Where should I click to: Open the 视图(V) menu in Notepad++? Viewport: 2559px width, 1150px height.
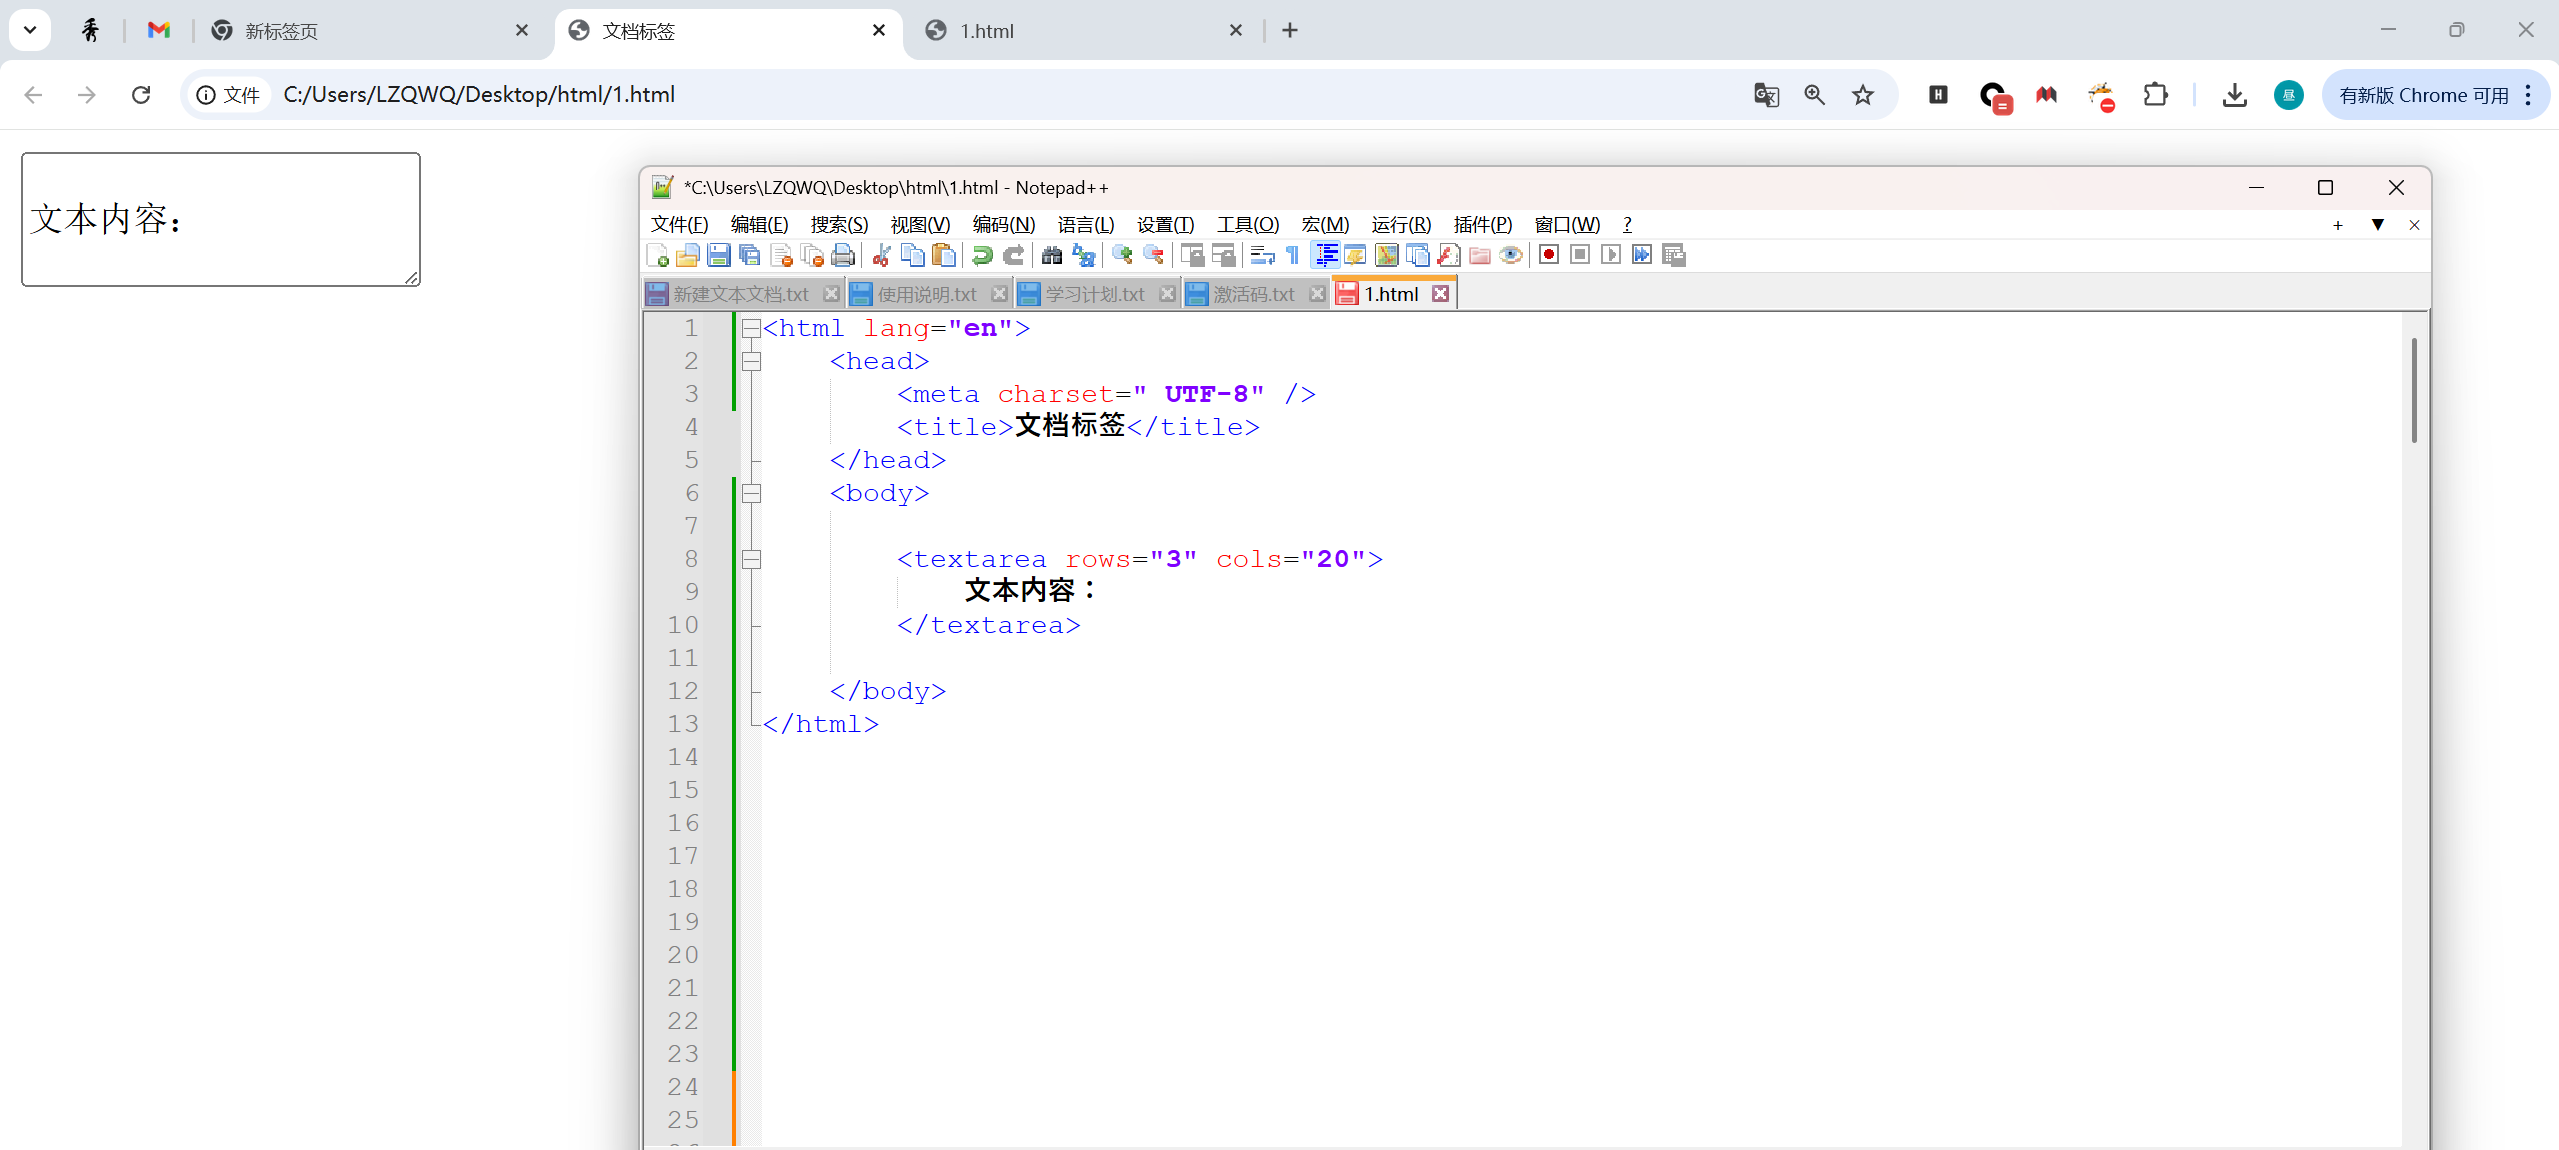921,225
